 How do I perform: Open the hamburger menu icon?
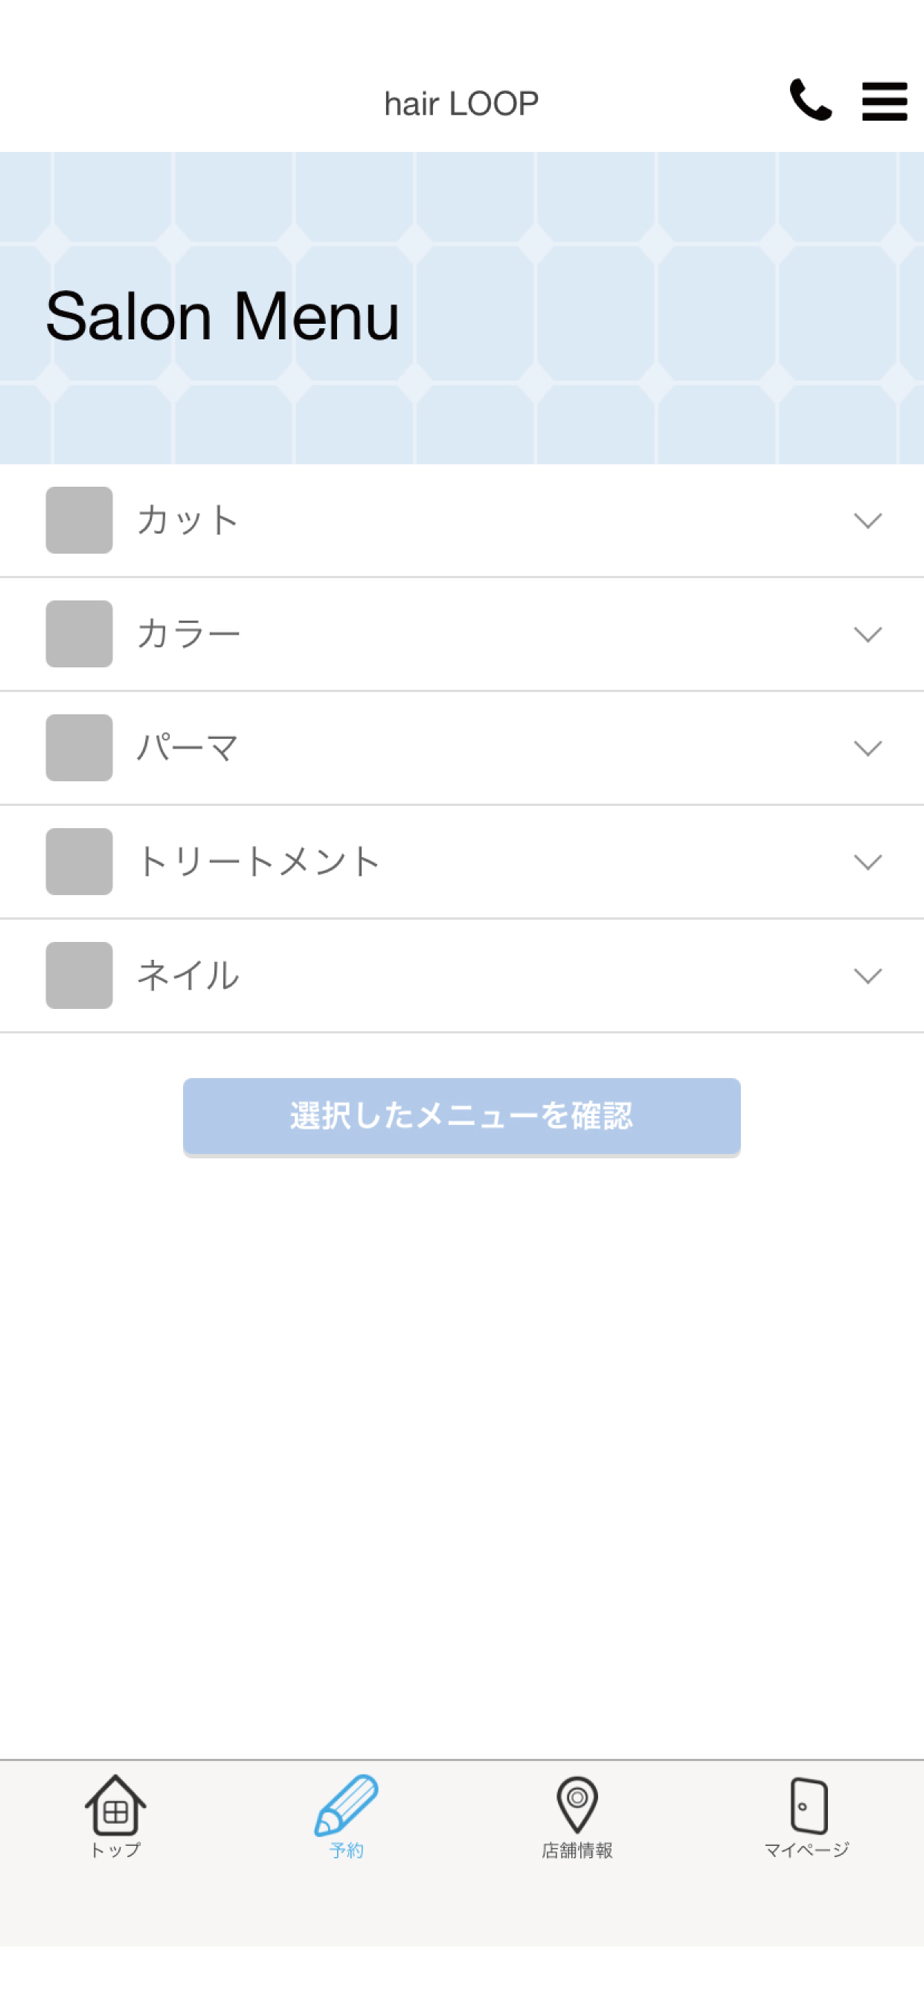(x=885, y=101)
